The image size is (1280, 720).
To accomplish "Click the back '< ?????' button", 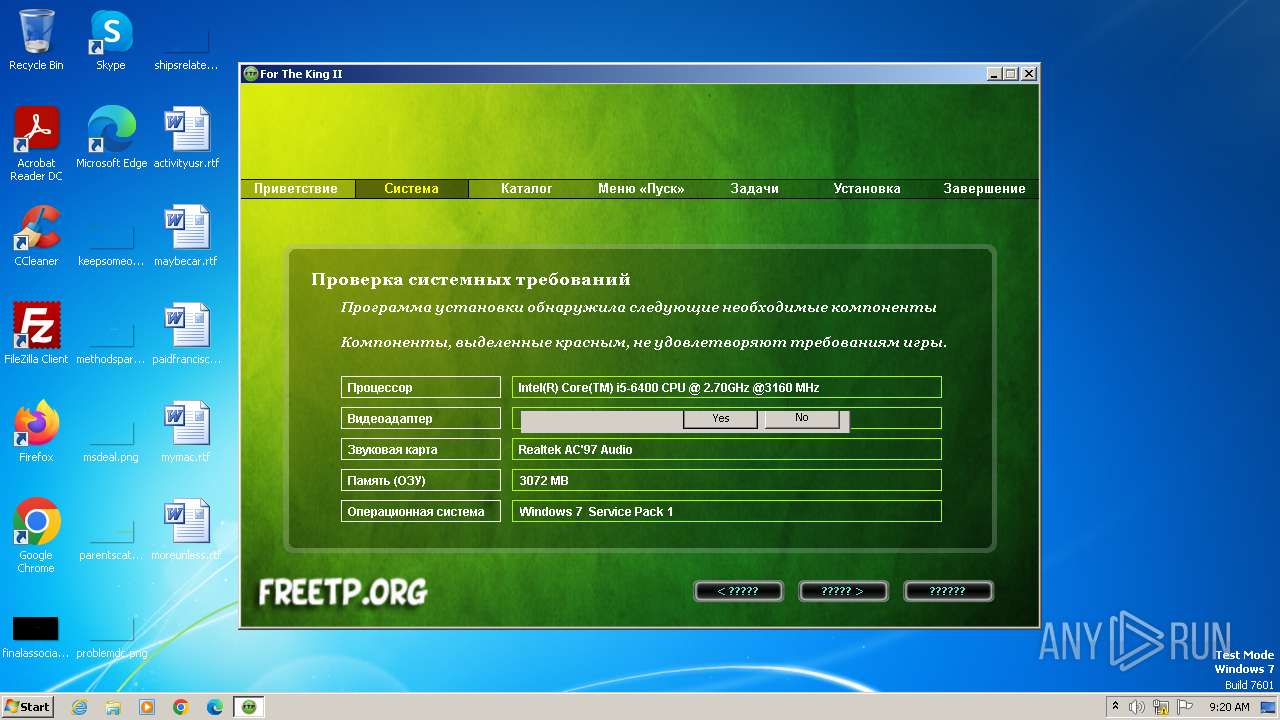I will [x=738, y=591].
